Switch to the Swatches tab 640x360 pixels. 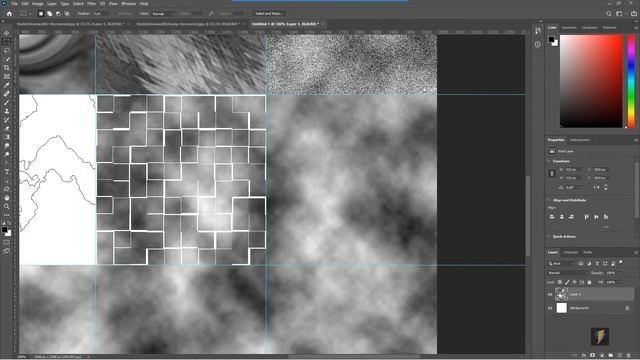click(x=569, y=28)
